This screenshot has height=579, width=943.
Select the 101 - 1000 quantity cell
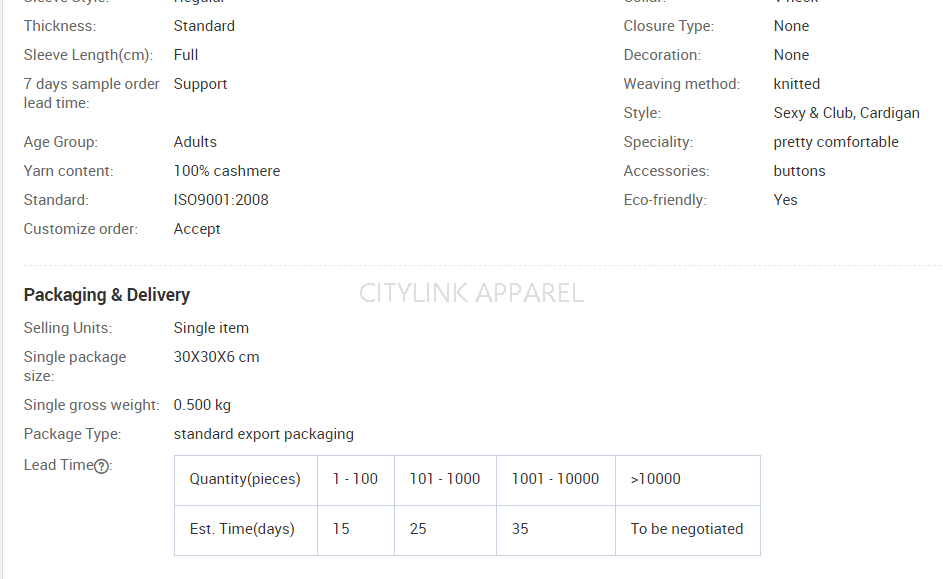click(445, 479)
